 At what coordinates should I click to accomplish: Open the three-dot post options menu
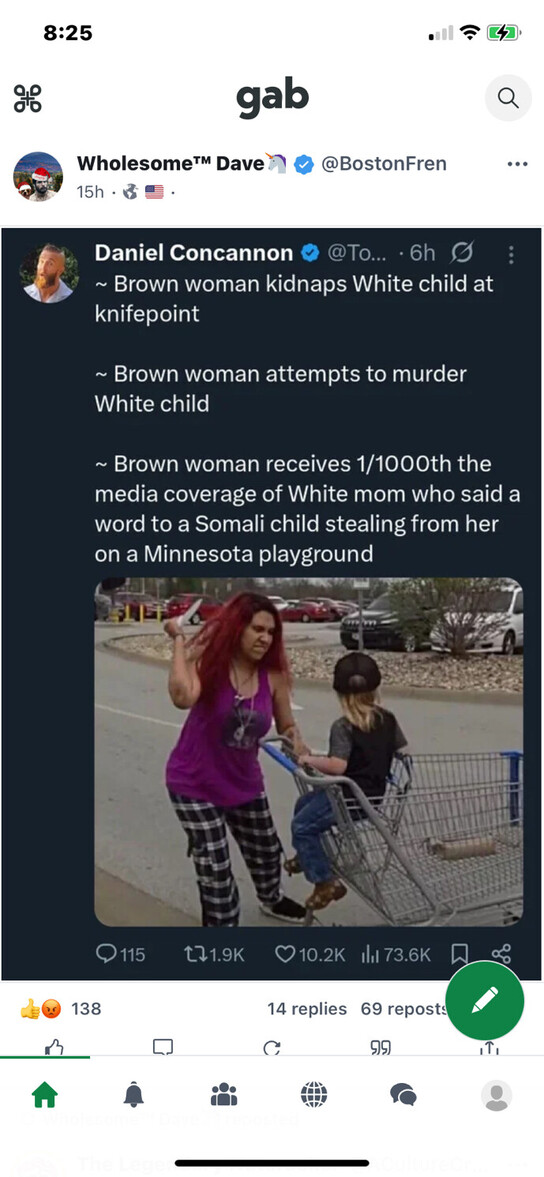point(517,164)
